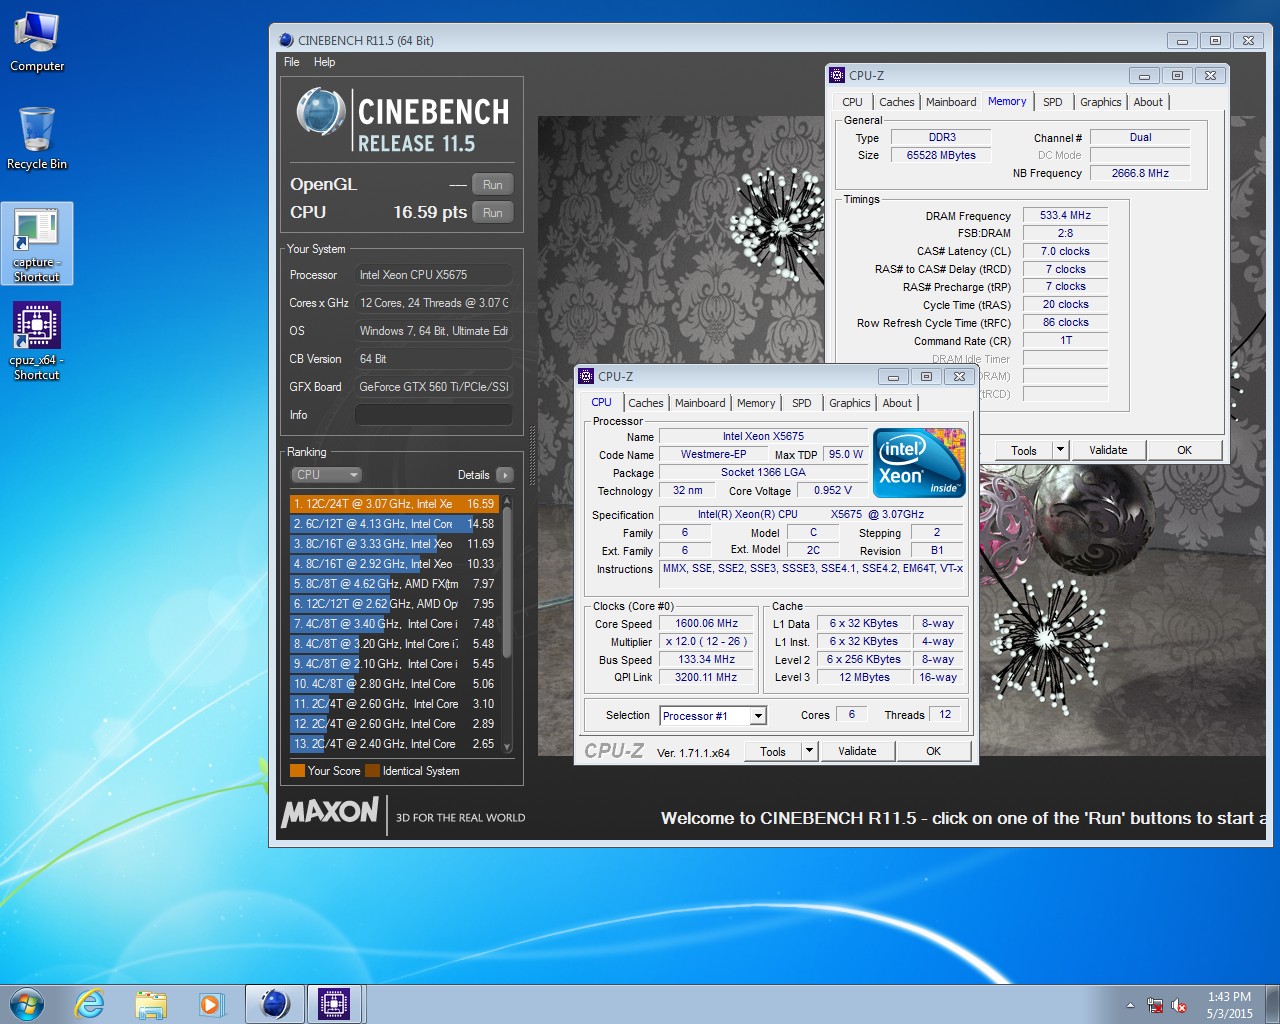The width and height of the screenshot is (1280, 1024).
Task: Click the Identical System legend swatch
Action: 372,771
